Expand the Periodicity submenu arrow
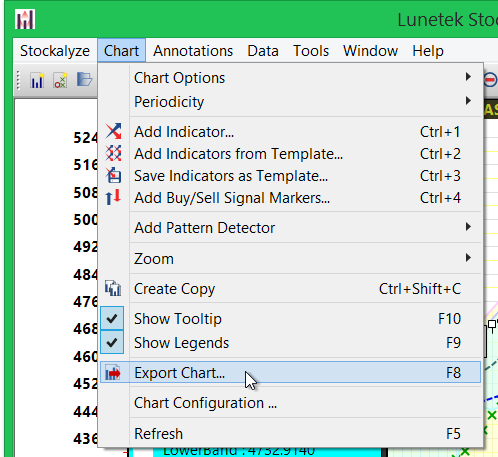This screenshot has width=498, height=457. [468, 101]
